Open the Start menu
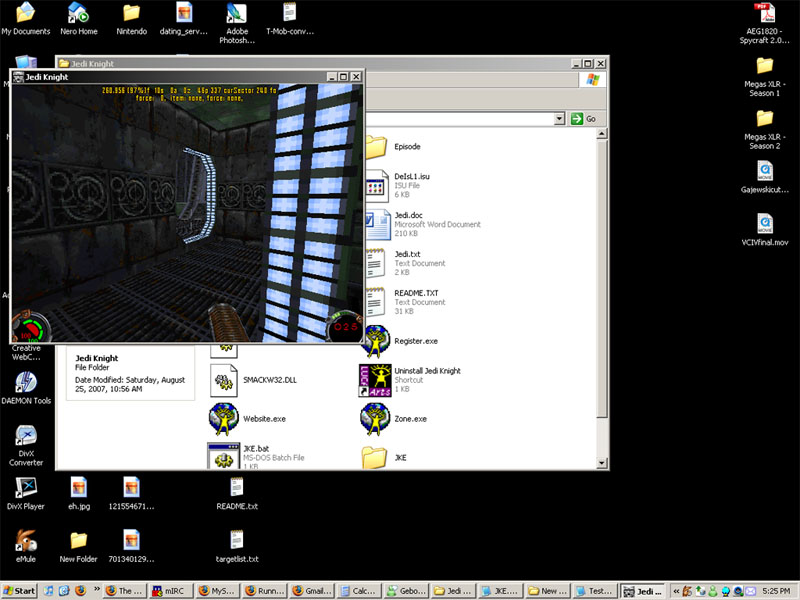This screenshot has height=600, width=800. tap(19, 591)
